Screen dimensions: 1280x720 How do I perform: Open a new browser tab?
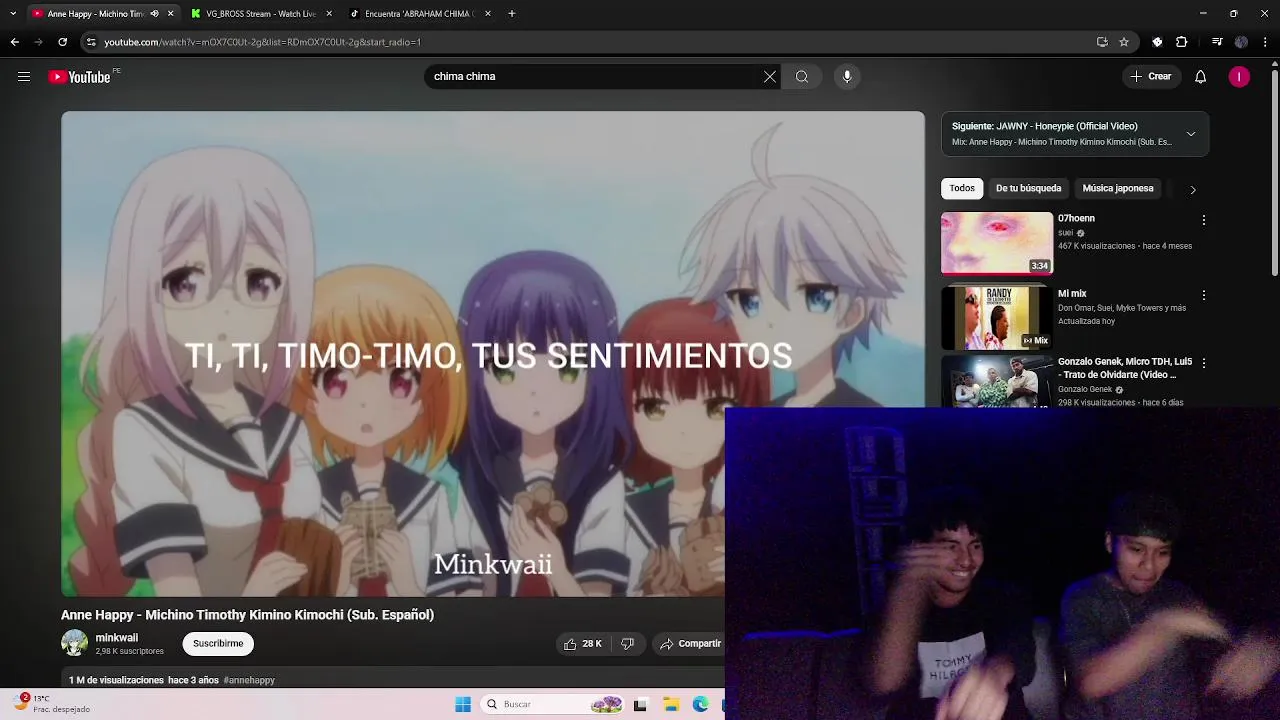point(512,14)
